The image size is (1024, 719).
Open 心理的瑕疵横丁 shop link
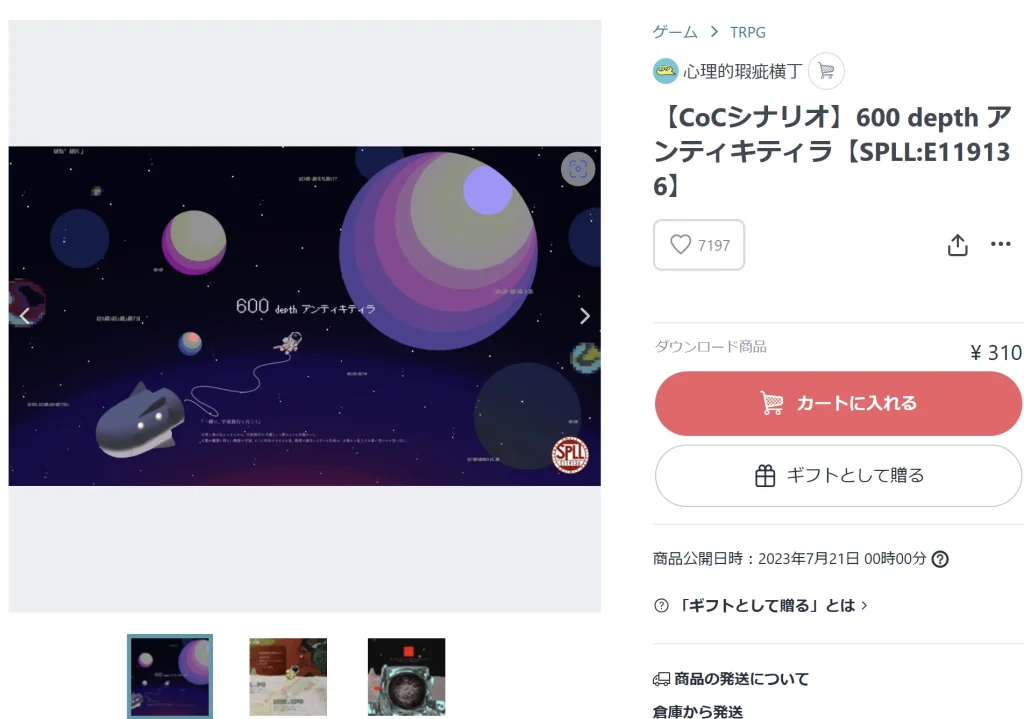point(743,71)
